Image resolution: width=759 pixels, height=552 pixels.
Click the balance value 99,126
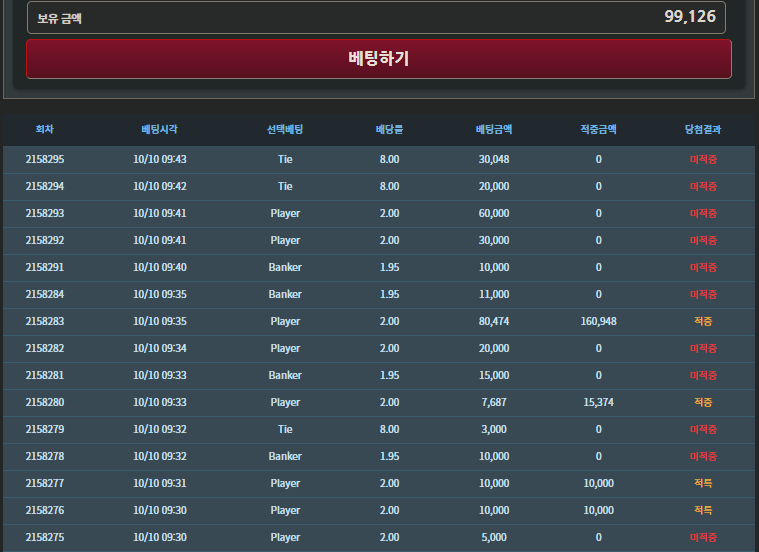coord(690,16)
